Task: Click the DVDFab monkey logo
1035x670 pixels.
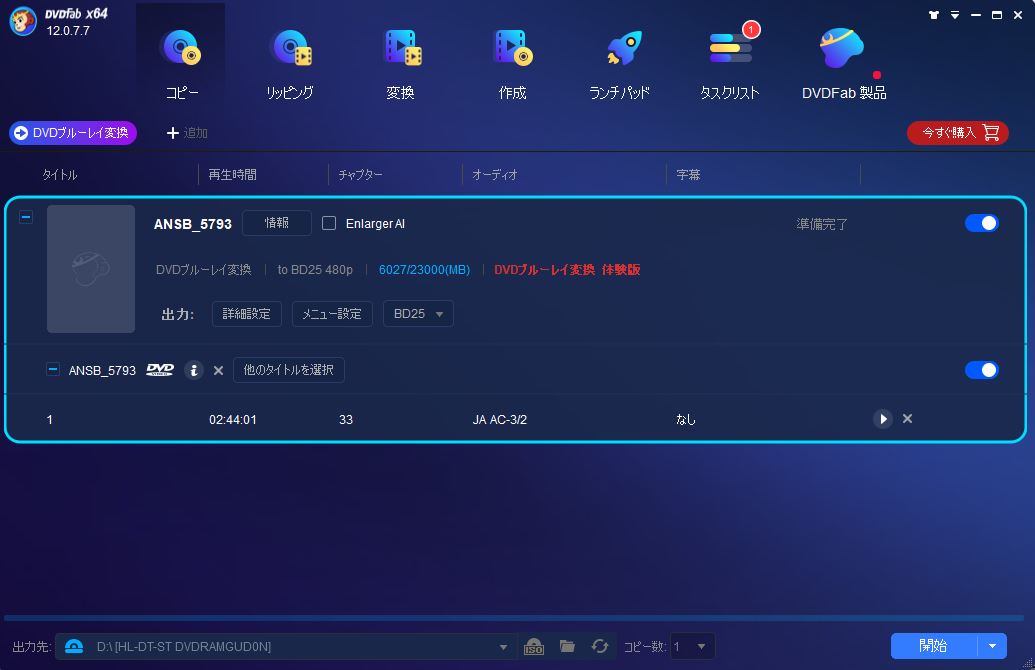Action: [x=23, y=21]
